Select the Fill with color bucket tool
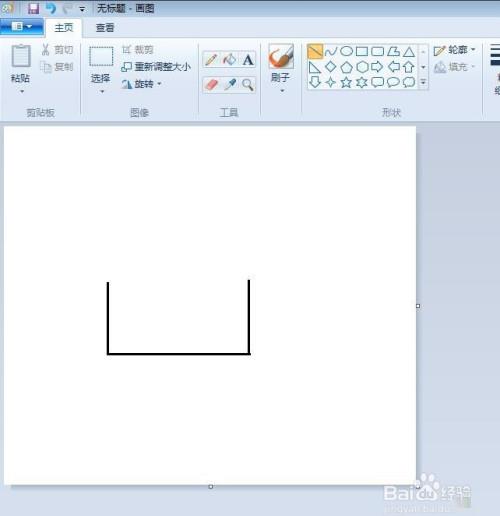 coord(230,60)
